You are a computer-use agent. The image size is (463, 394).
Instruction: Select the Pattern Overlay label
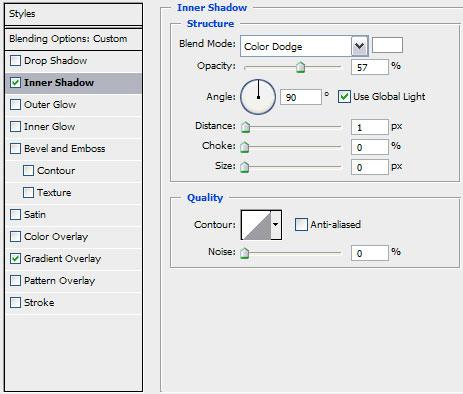[60, 281]
